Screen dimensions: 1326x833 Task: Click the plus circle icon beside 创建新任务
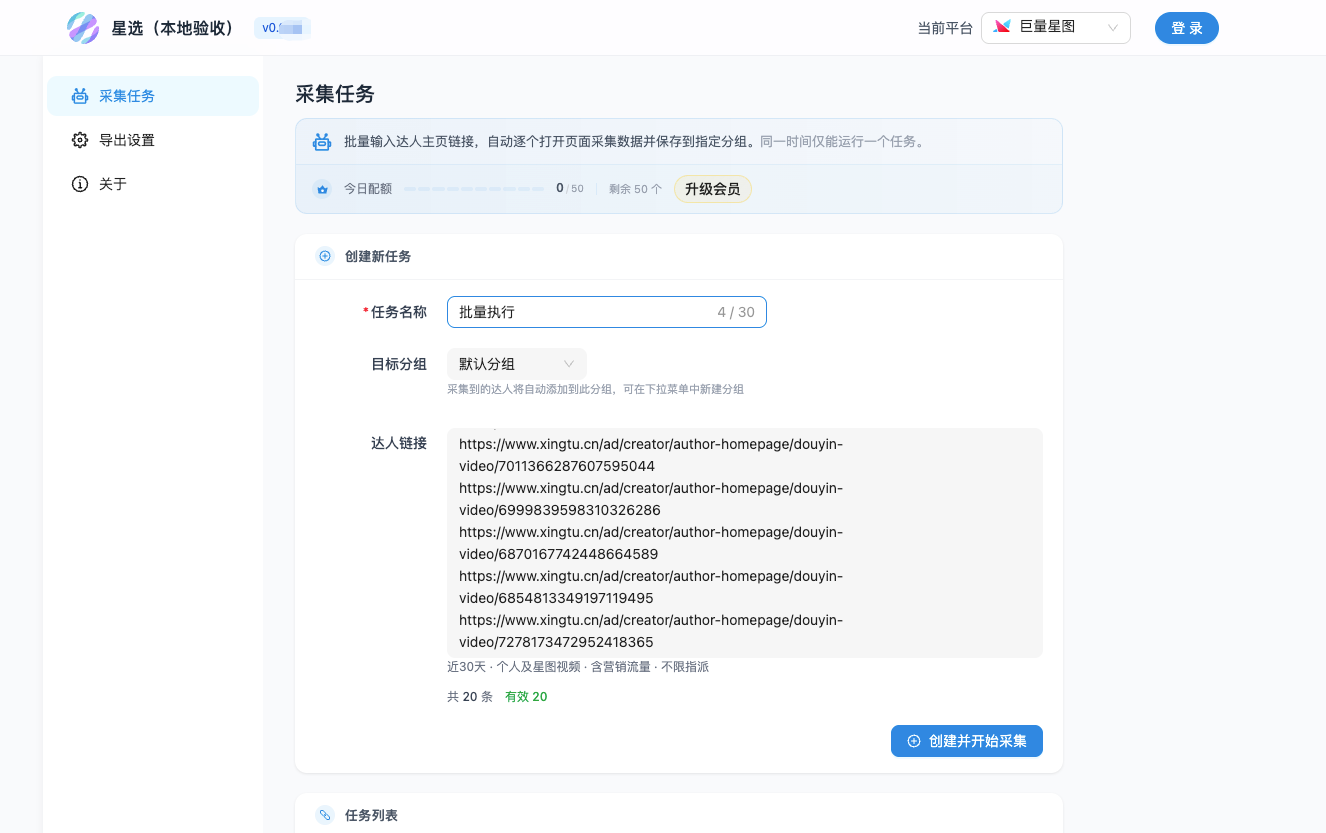click(325, 256)
